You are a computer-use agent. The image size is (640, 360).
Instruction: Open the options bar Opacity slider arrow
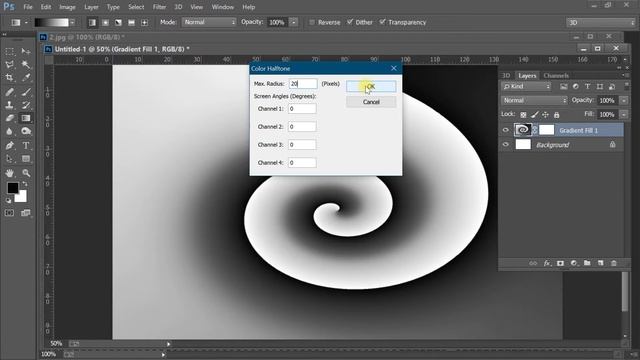293,22
